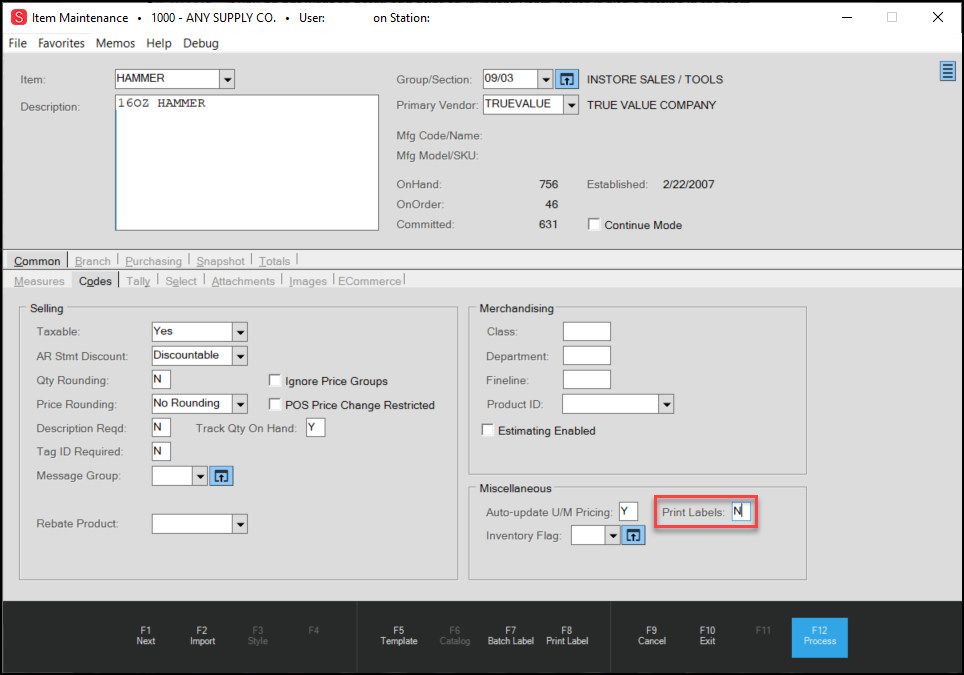The image size is (964, 675).
Task: Click the Inventory Flag lookup icon
Action: 633,535
